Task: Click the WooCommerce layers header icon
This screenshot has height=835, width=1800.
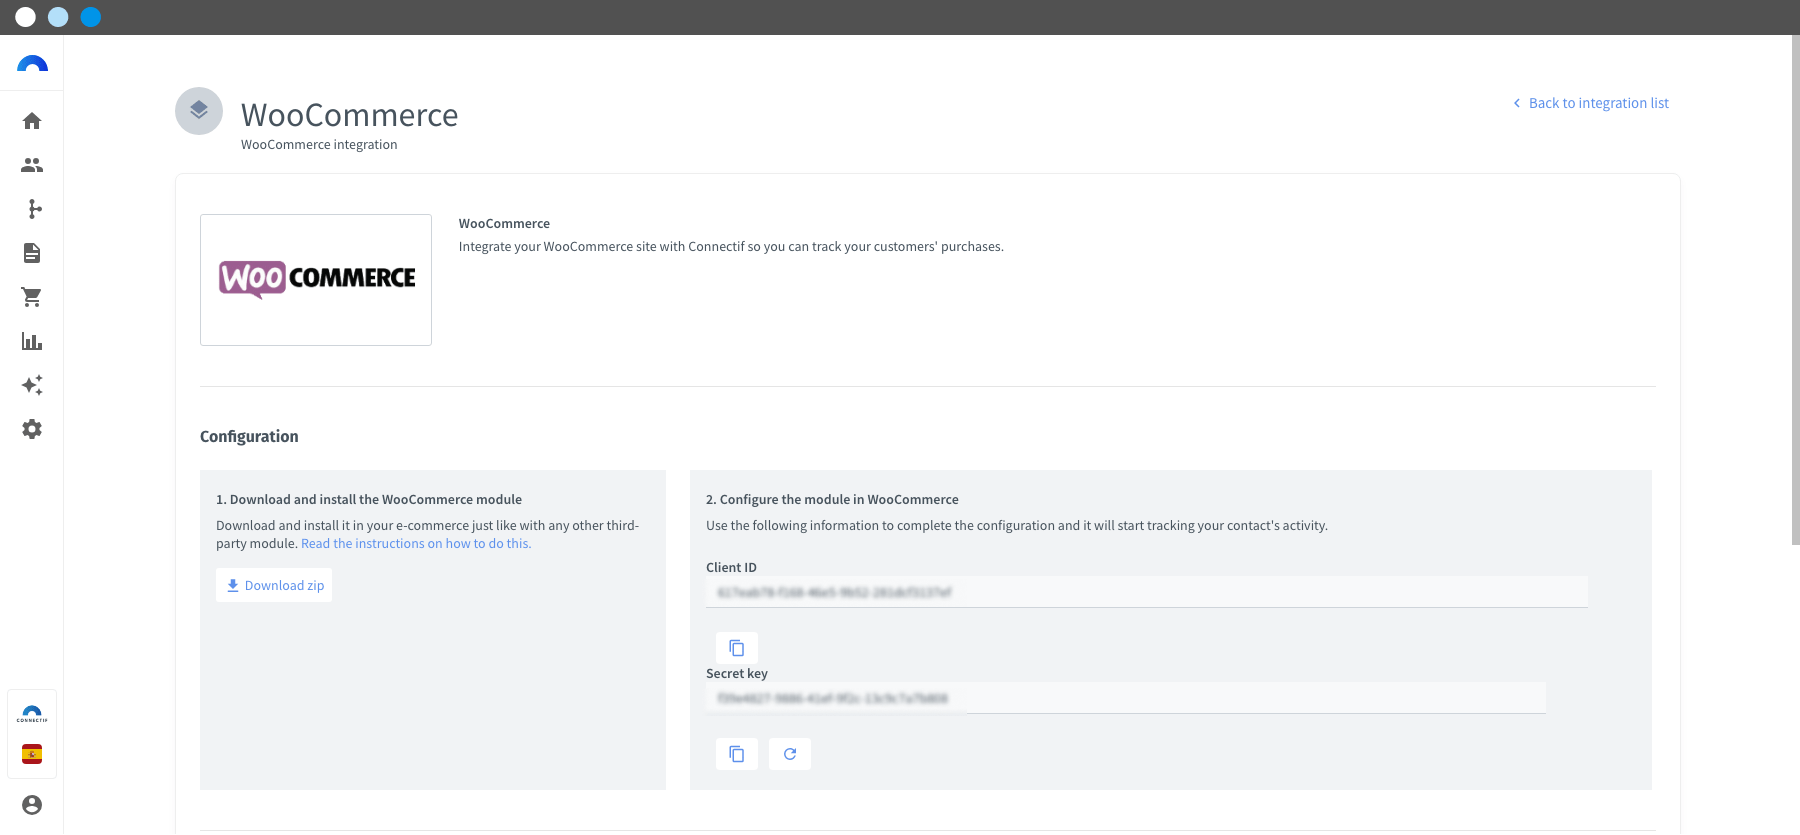Action: coord(199,111)
